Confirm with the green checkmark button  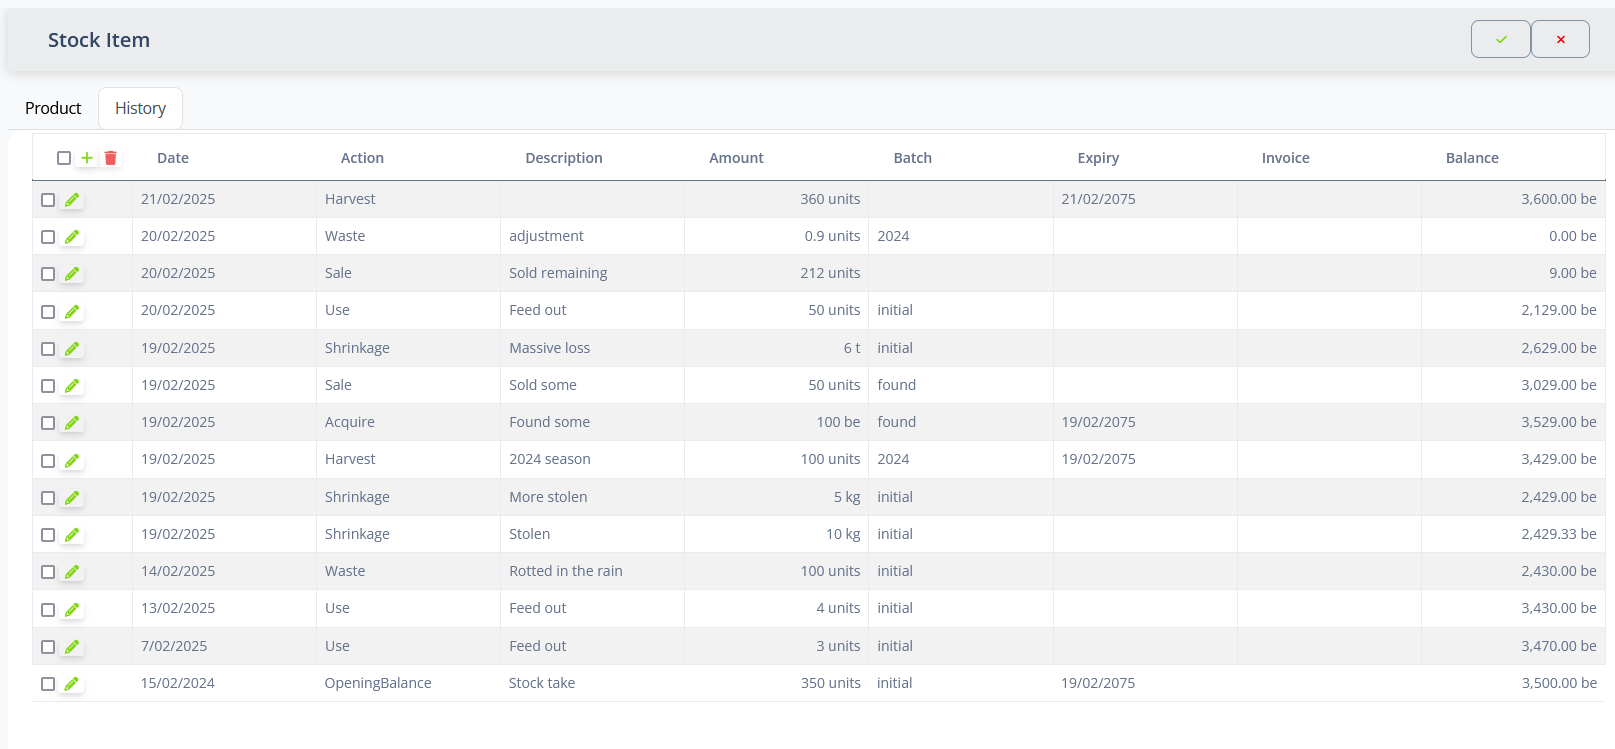pyautogui.click(x=1500, y=39)
